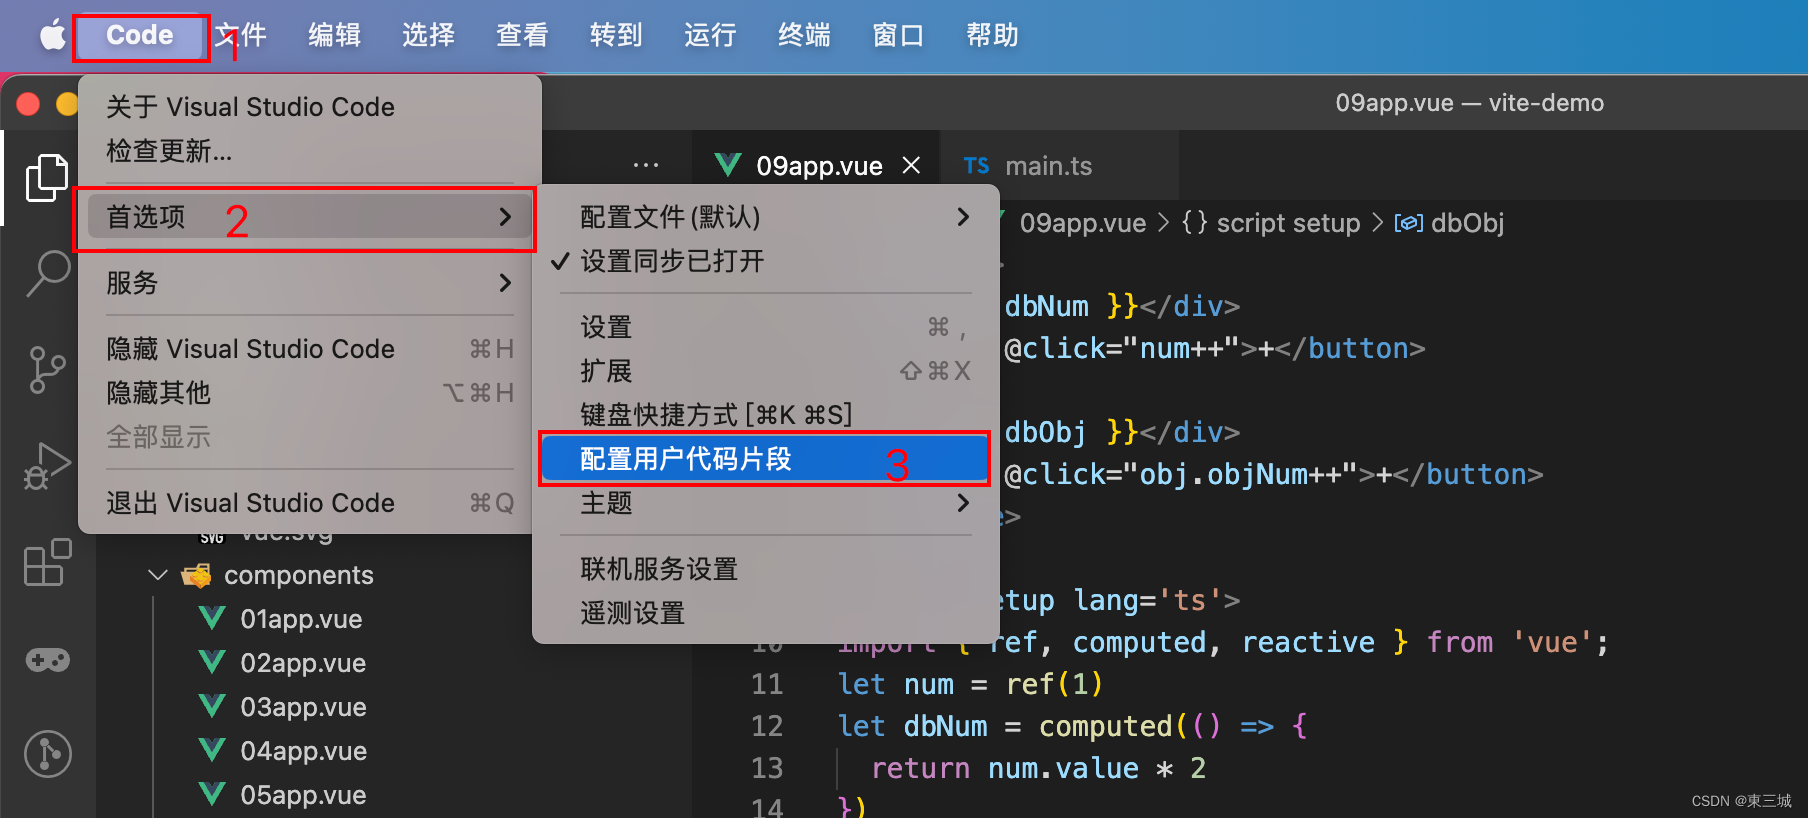Viewport: 1808px width, 818px height.
Task: Click the gamepad icon in activity bar
Action: click(47, 660)
